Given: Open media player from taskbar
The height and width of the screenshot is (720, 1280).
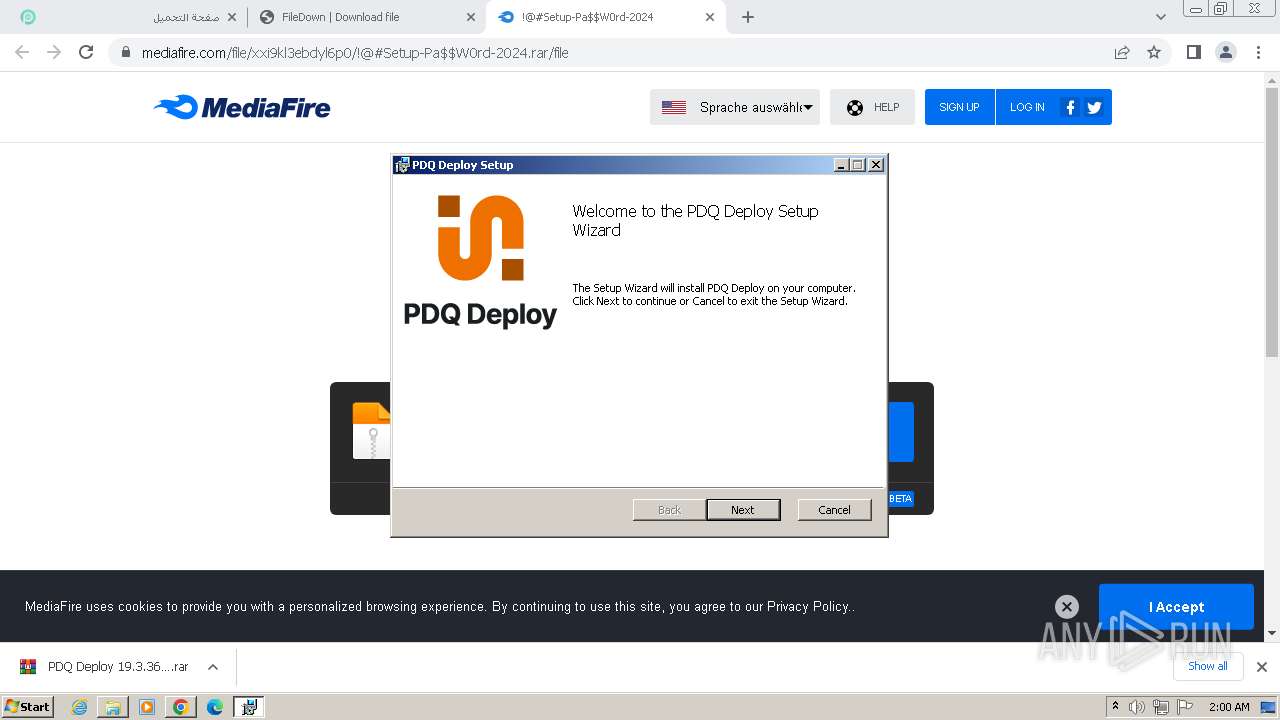Looking at the screenshot, I should pos(147,707).
